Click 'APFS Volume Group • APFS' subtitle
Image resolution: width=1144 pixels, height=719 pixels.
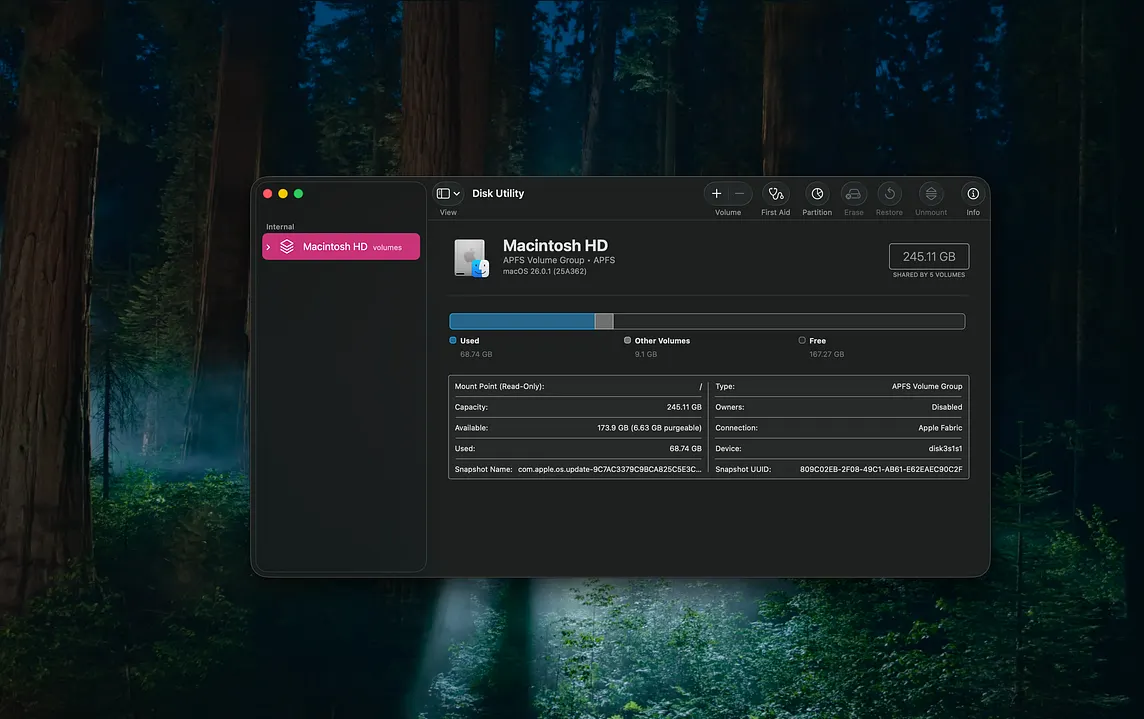coord(559,260)
